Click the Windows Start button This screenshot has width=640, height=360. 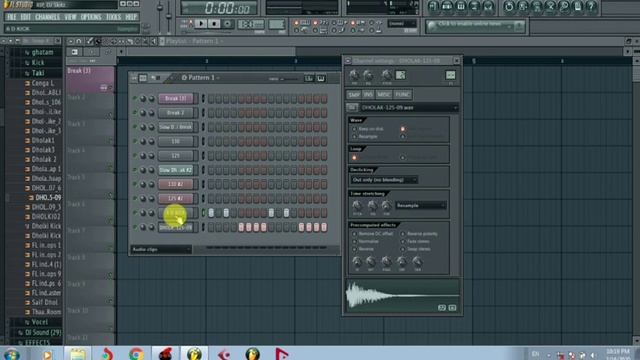(12, 354)
